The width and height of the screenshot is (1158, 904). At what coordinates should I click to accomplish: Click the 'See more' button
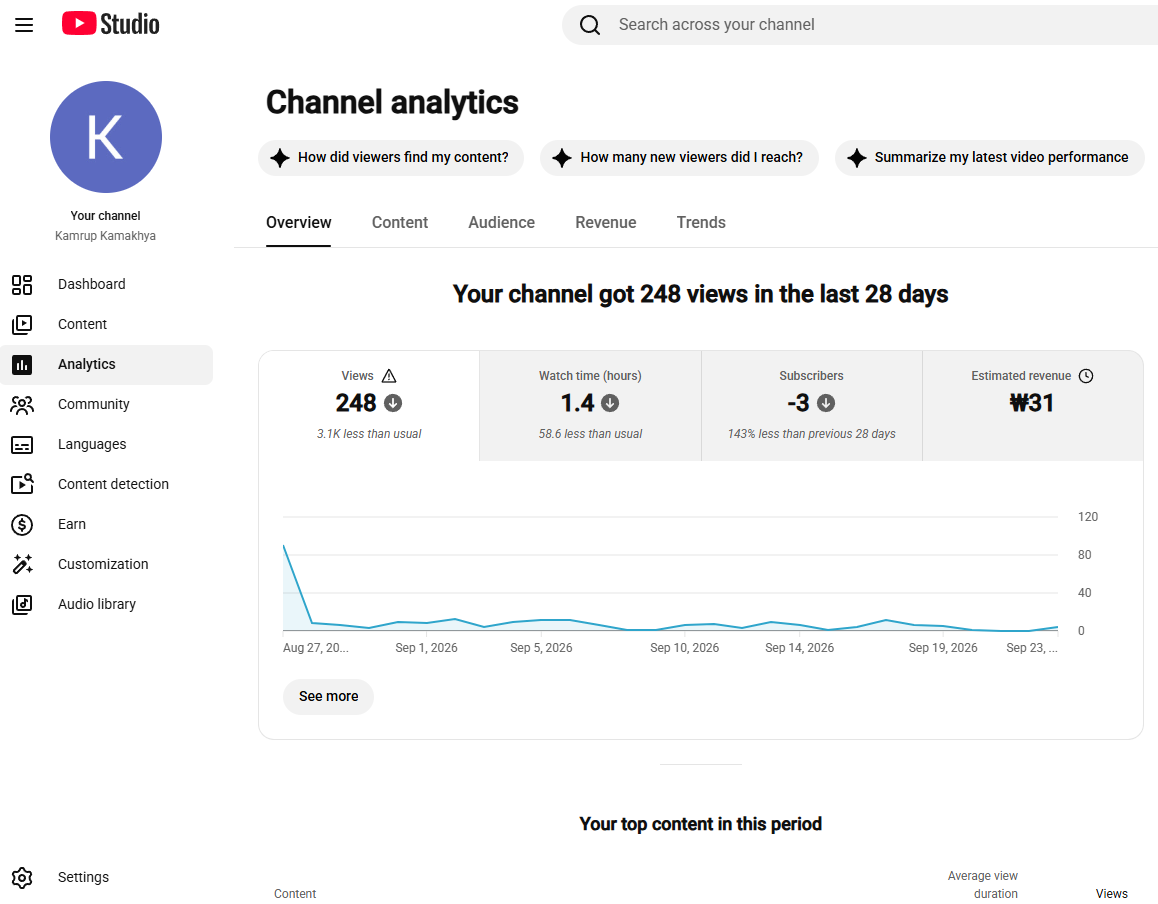[x=329, y=696]
